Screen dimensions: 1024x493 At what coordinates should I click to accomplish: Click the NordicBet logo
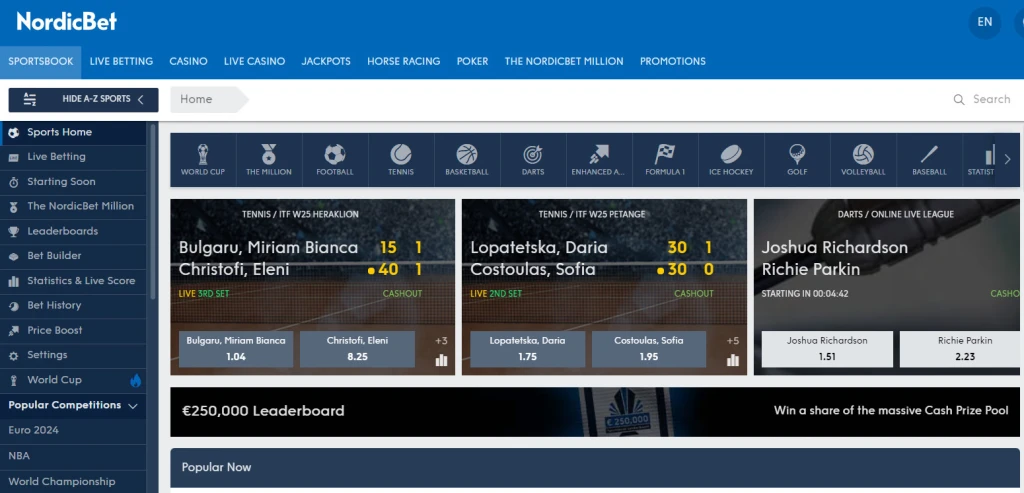pyautogui.click(x=67, y=21)
